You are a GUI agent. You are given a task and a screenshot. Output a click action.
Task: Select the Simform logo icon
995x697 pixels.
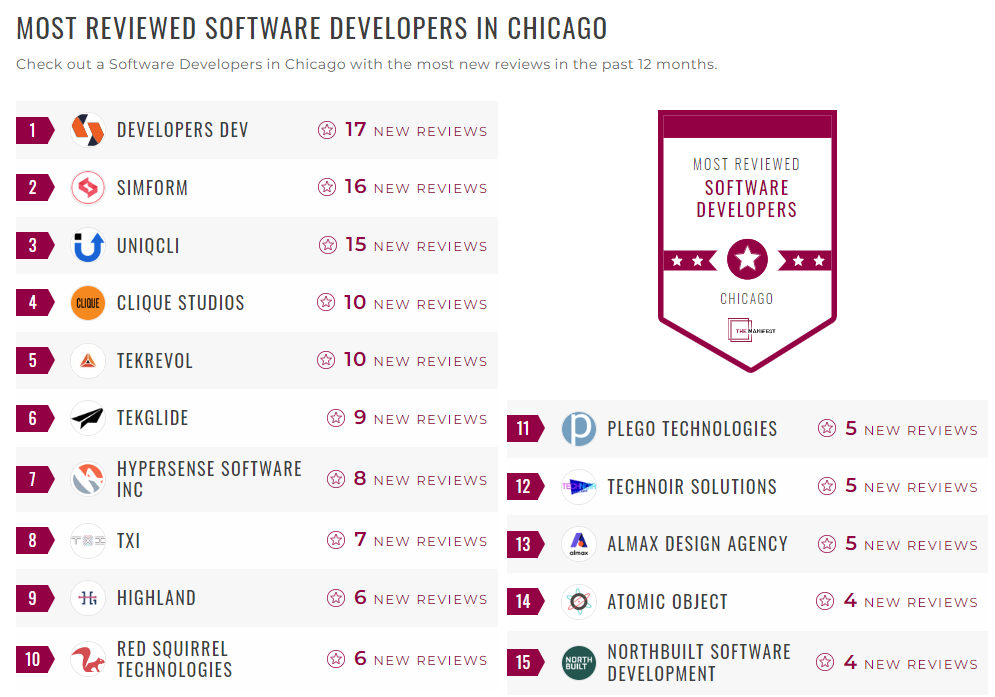point(86,187)
